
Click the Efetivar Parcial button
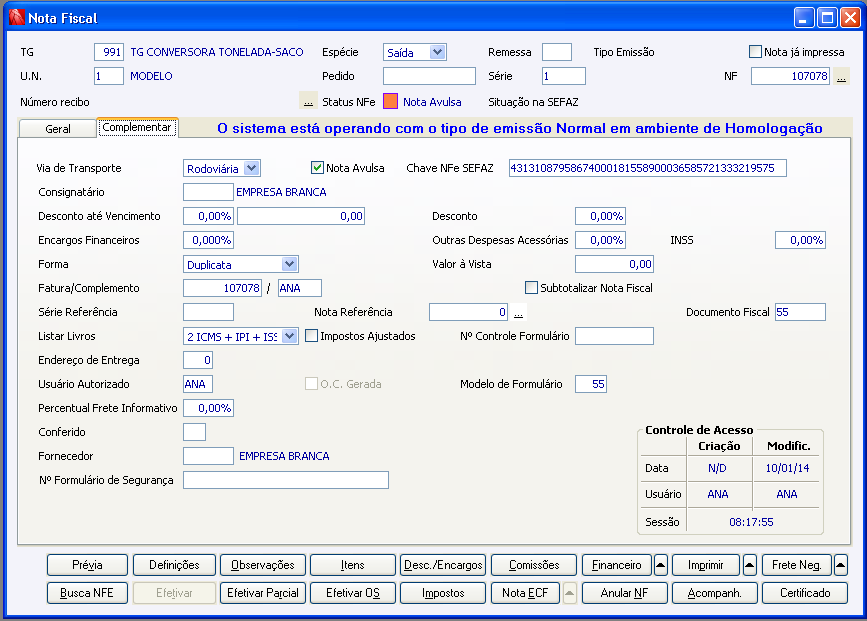[x=263, y=593]
